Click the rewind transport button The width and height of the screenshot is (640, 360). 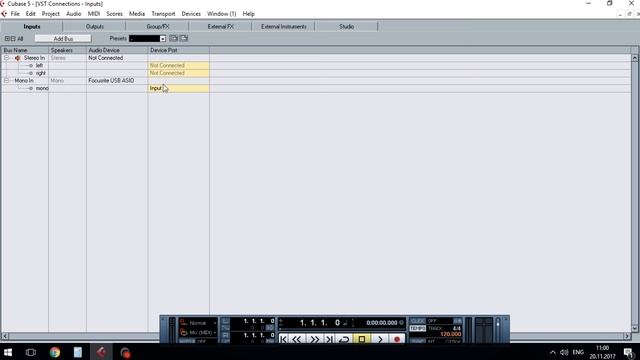point(297,339)
